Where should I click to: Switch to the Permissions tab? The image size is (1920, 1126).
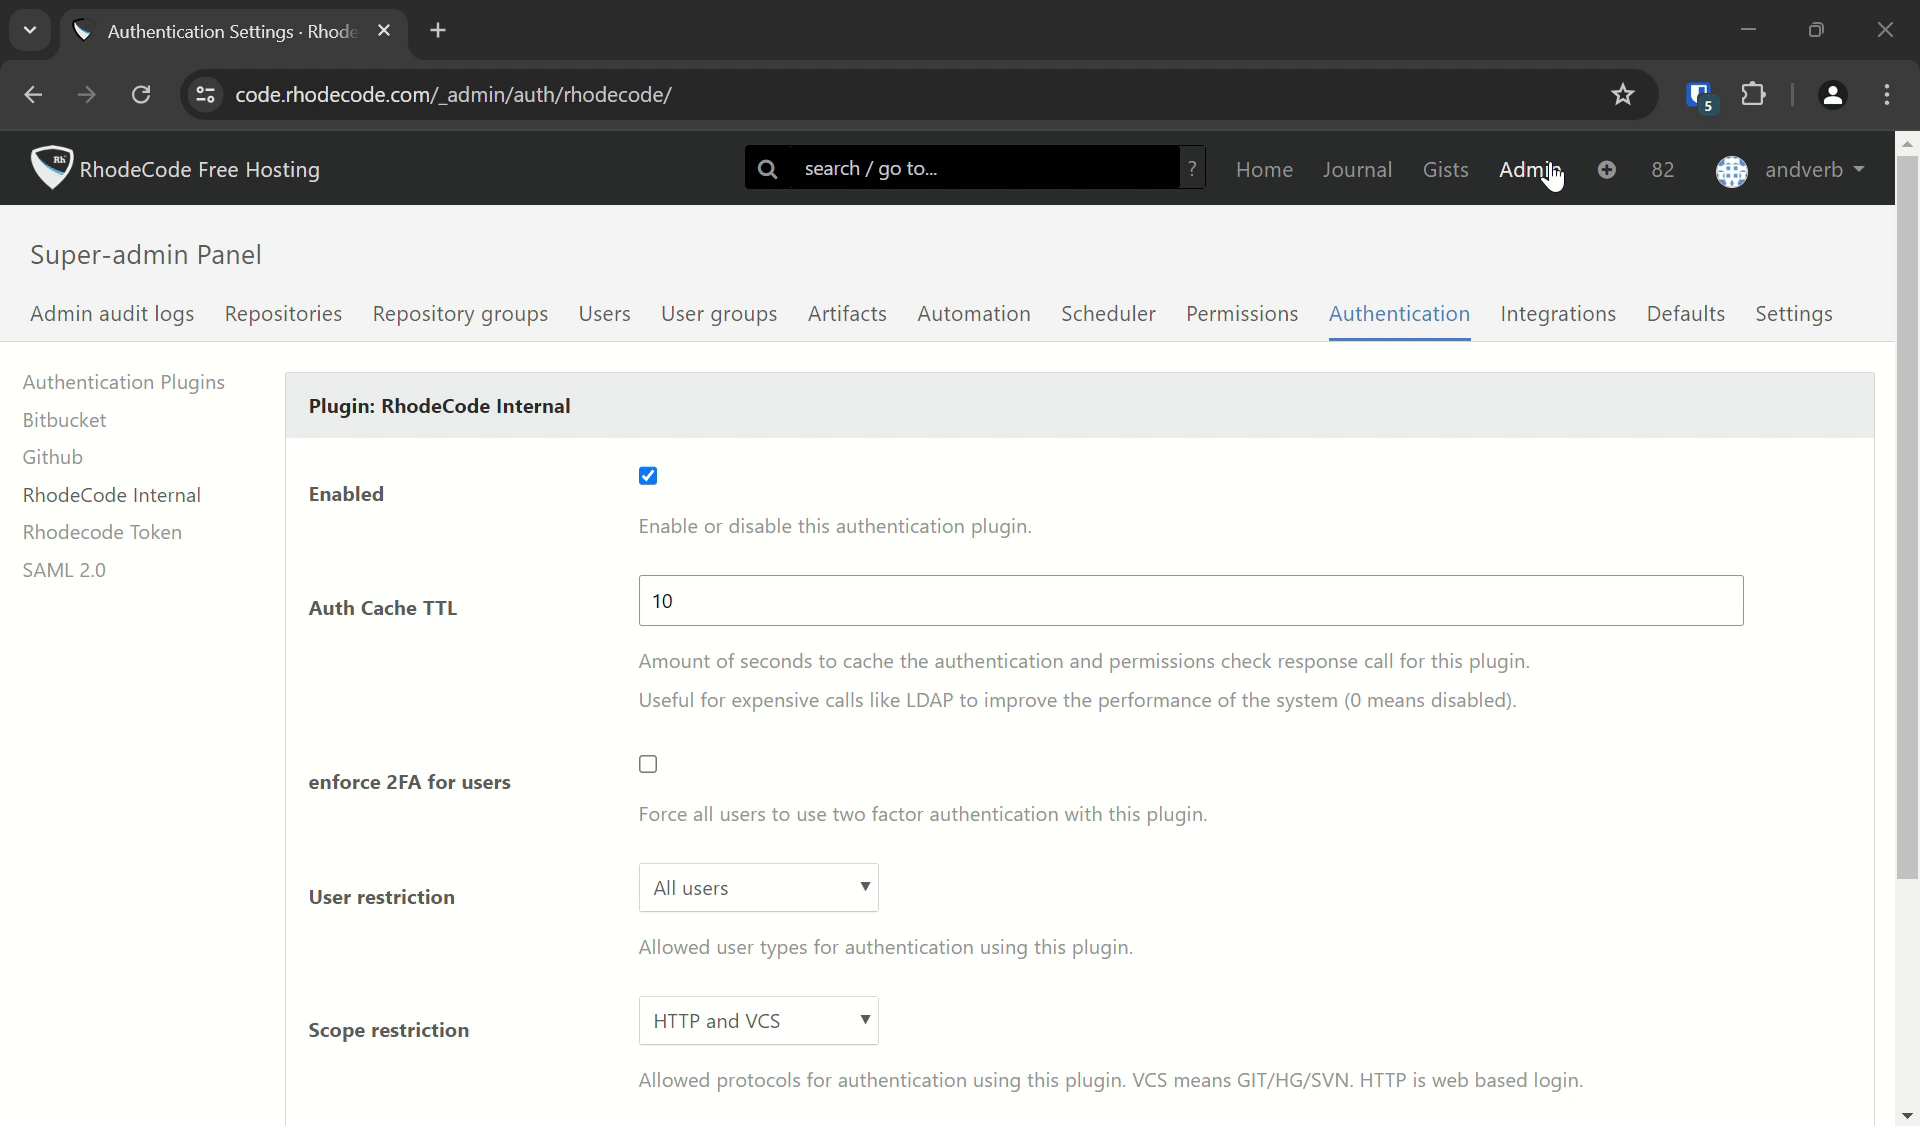[x=1242, y=314]
